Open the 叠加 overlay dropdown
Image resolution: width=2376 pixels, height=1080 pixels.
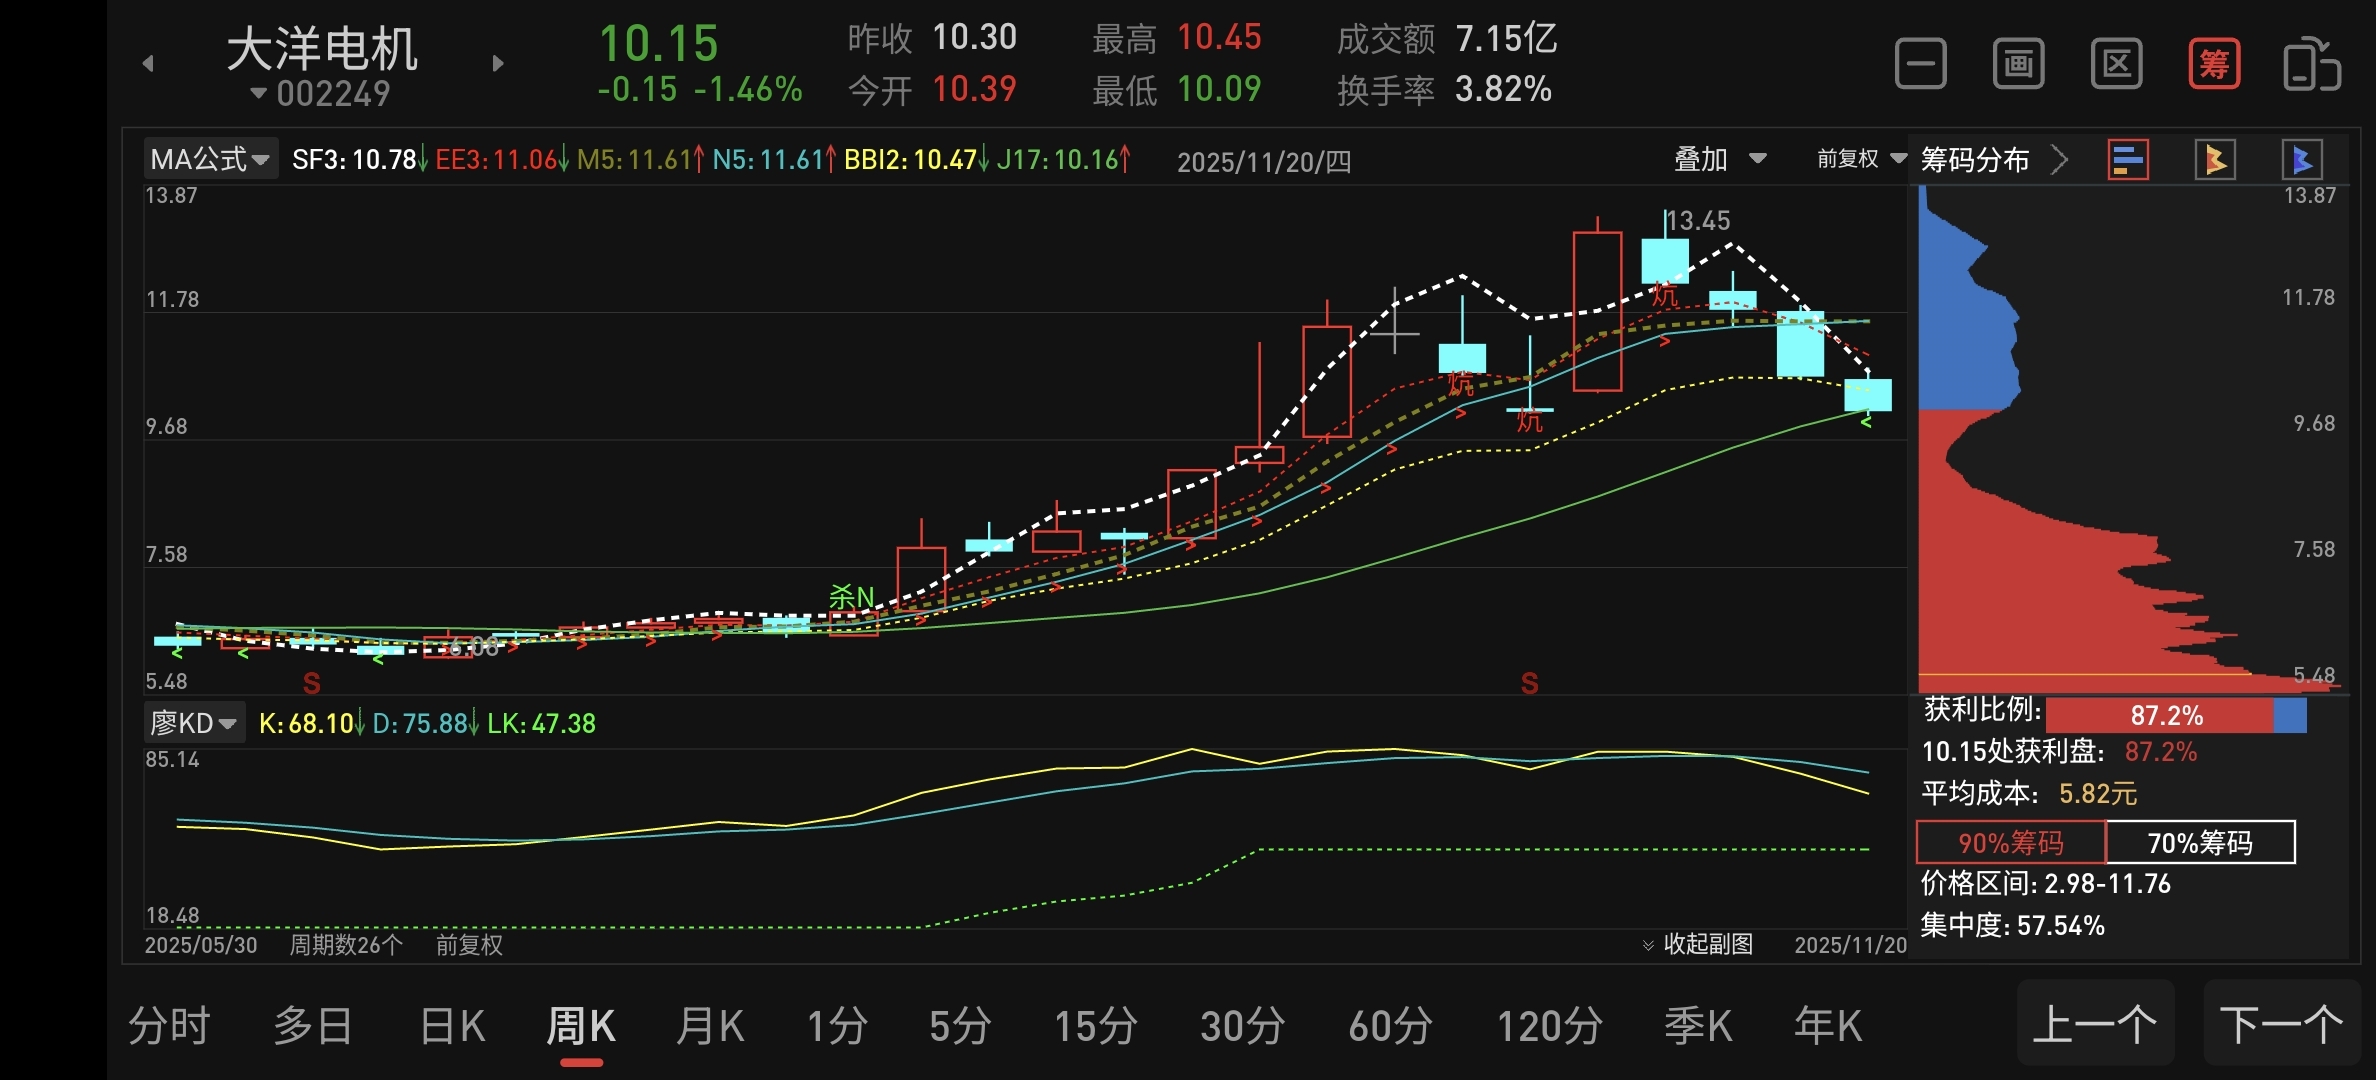pos(1719,159)
